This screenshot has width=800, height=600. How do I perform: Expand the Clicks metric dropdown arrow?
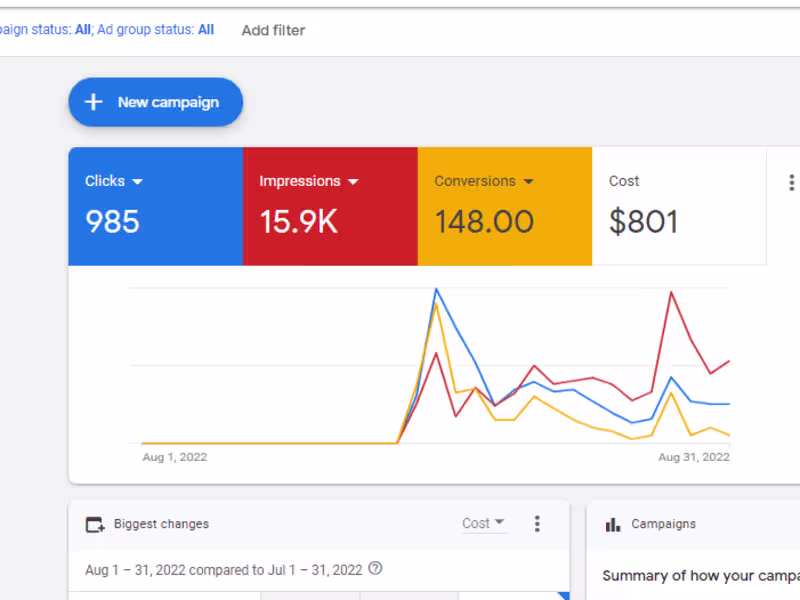point(138,182)
